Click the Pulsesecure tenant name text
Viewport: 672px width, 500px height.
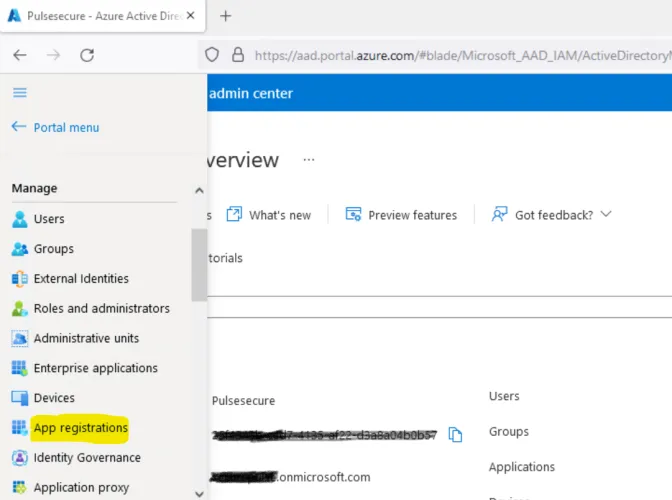pos(243,401)
